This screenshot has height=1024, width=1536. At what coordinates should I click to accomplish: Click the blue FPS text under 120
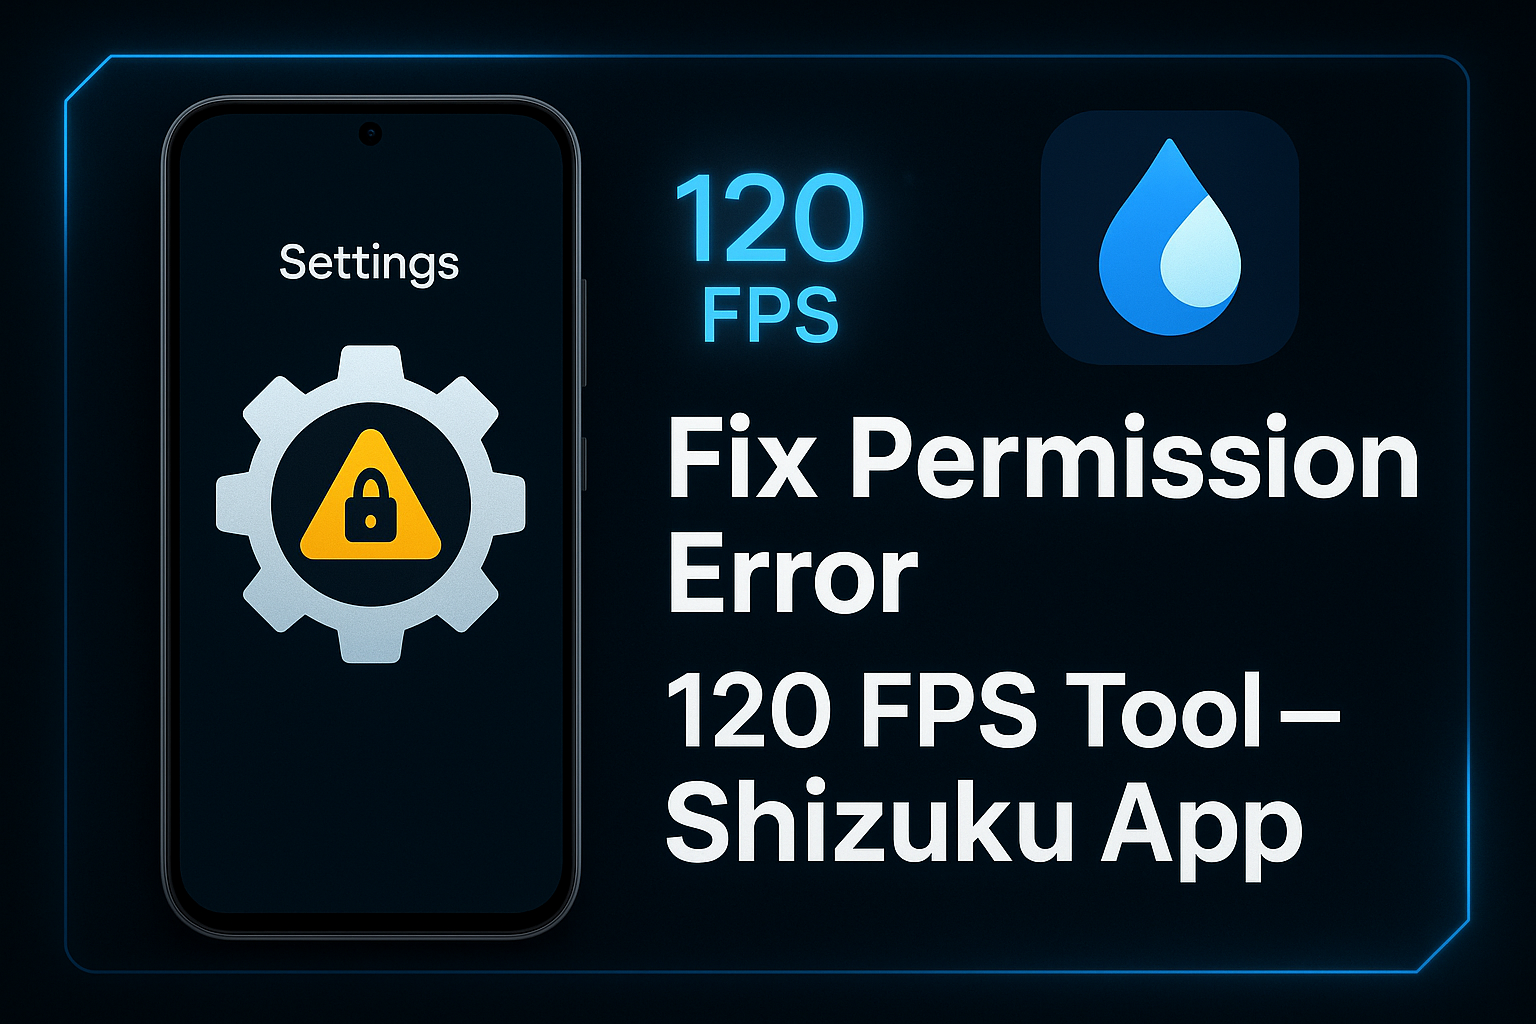click(x=769, y=316)
